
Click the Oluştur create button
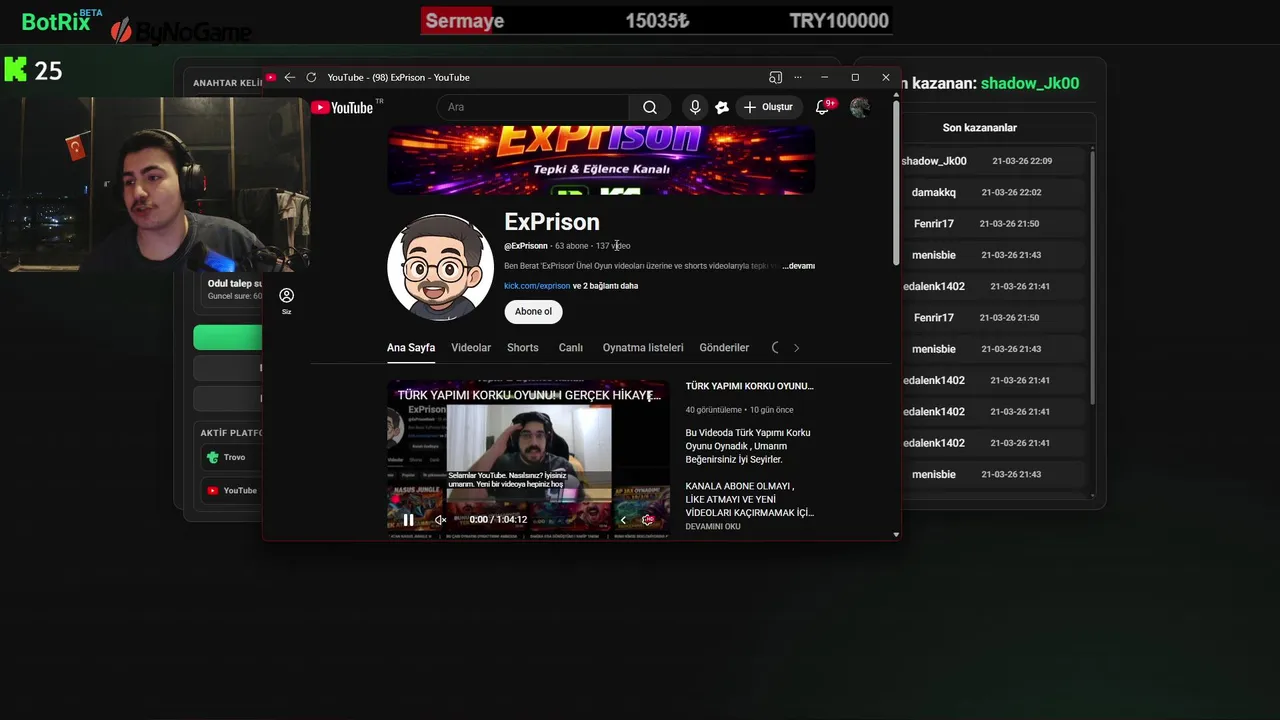point(768,107)
